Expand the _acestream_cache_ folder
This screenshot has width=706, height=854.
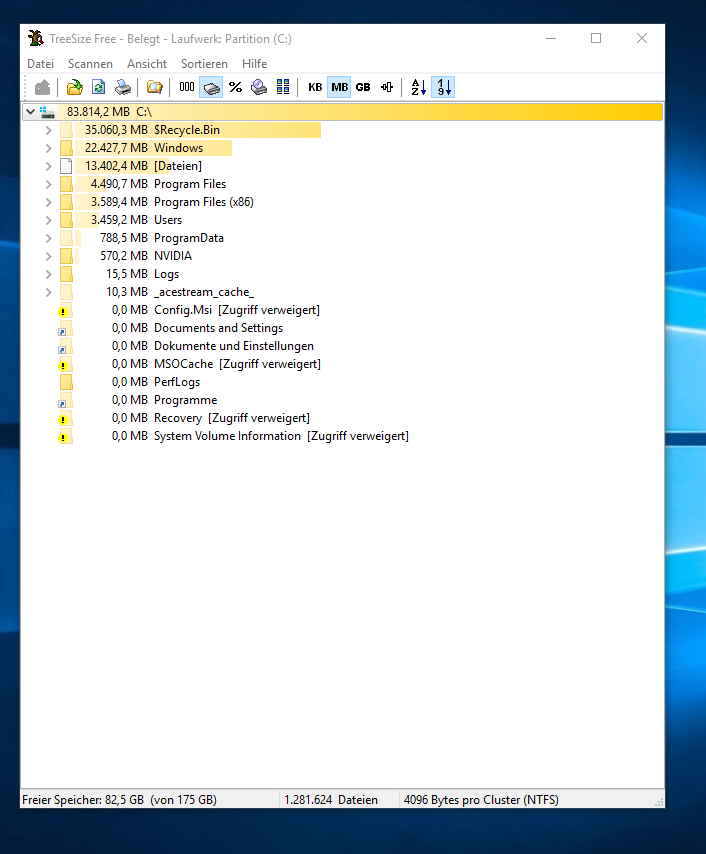click(x=48, y=292)
